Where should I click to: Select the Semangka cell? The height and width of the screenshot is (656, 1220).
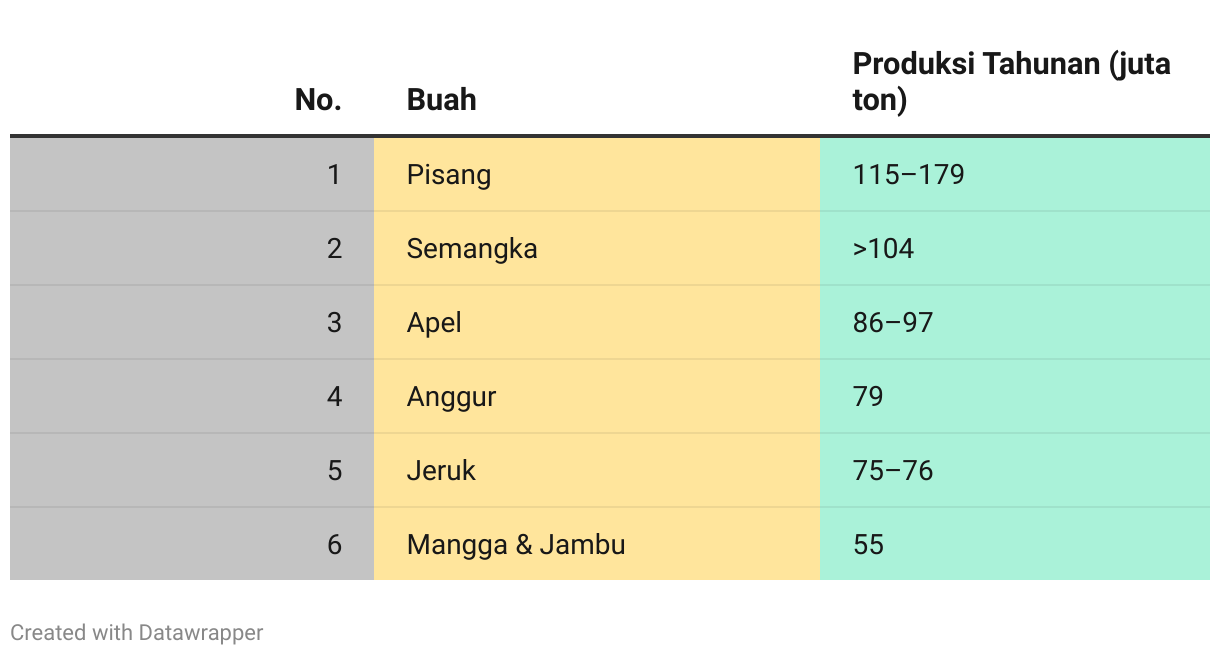coord(597,249)
